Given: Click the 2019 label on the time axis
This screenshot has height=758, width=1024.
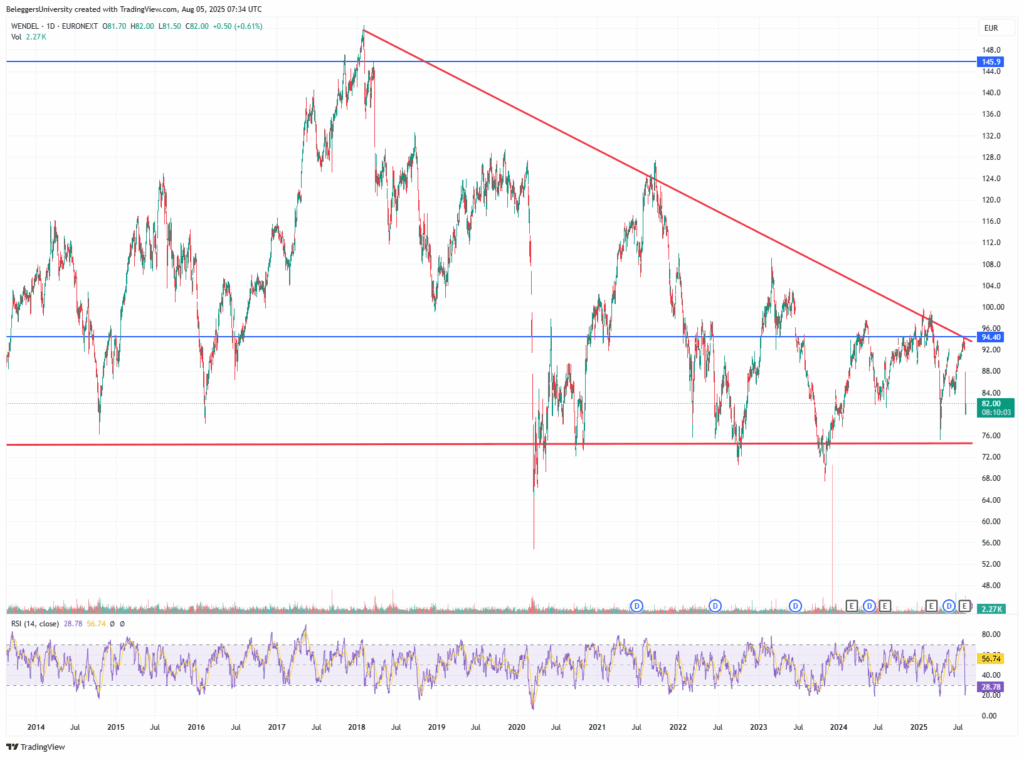Looking at the screenshot, I should (436, 727).
